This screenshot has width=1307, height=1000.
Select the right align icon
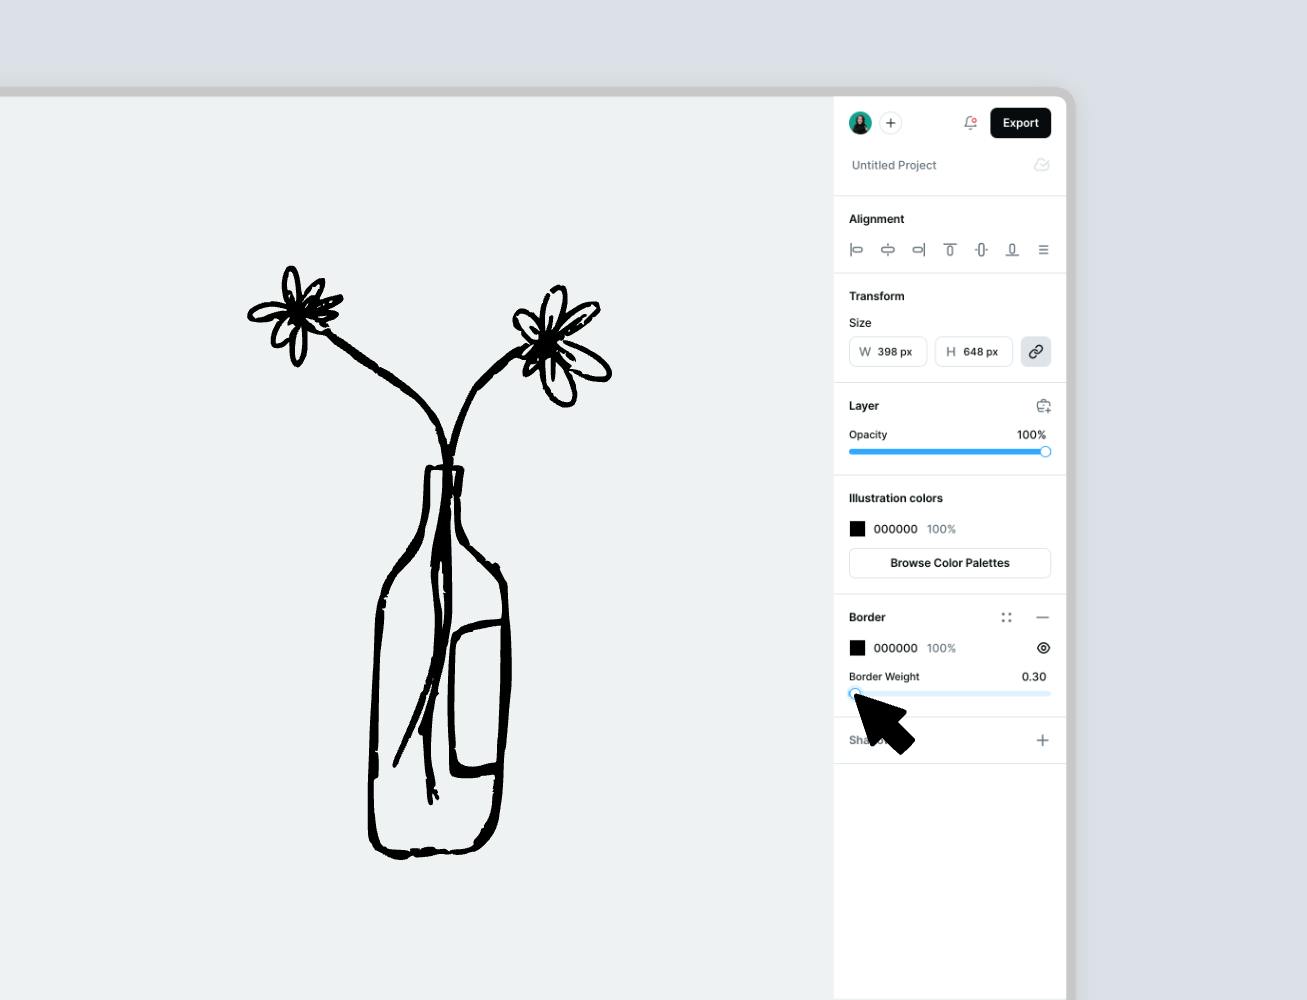click(x=918, y=249)
